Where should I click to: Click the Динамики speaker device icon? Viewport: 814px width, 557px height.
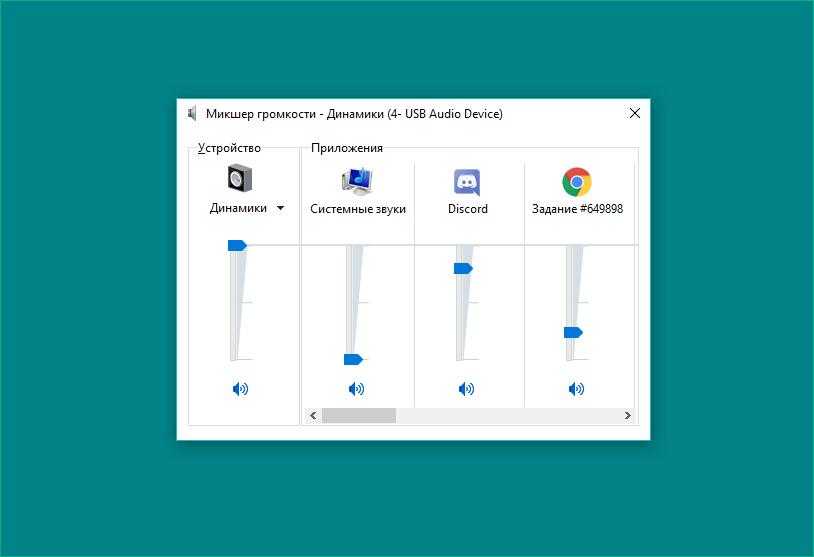coord(239,179)
